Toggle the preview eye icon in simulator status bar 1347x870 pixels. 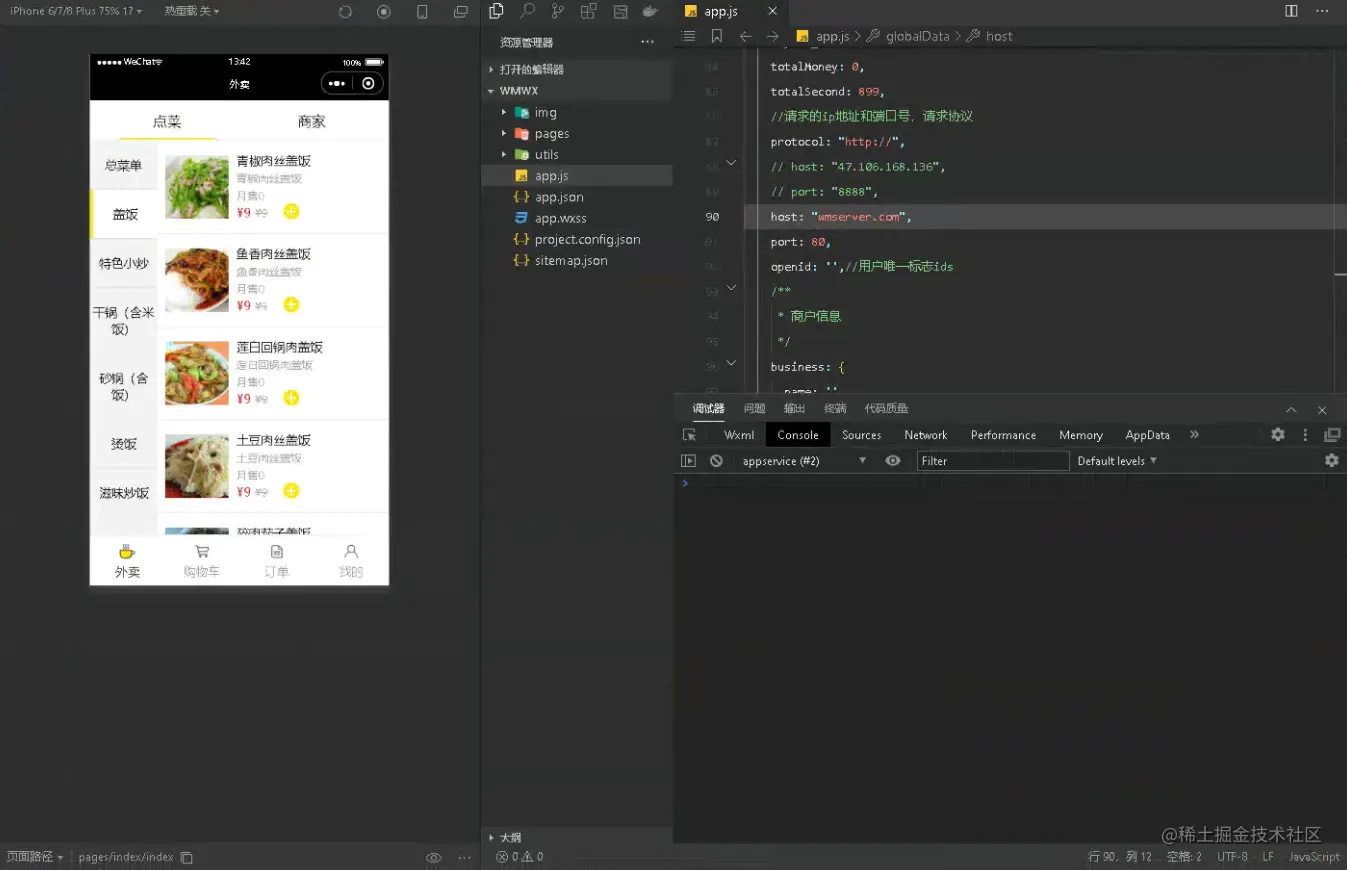click(433, 857)
